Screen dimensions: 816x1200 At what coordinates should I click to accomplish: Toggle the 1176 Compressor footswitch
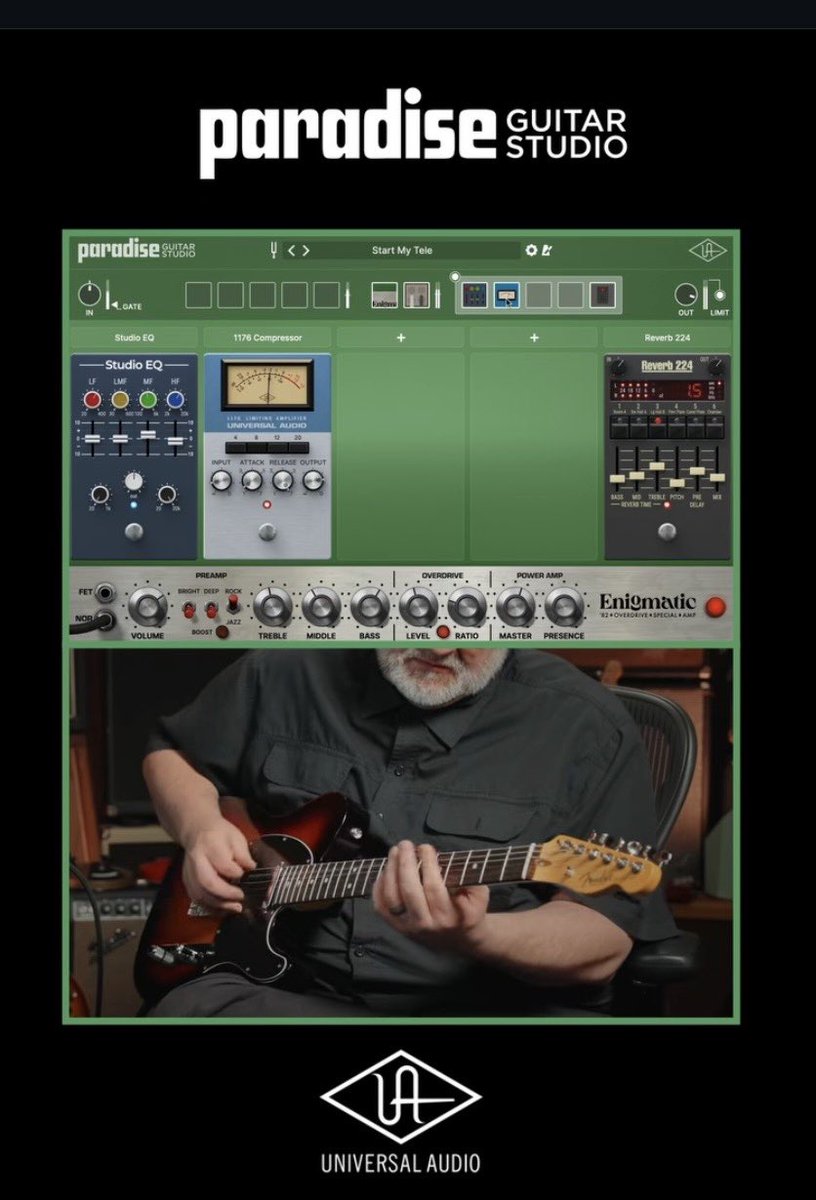(267, 533)
